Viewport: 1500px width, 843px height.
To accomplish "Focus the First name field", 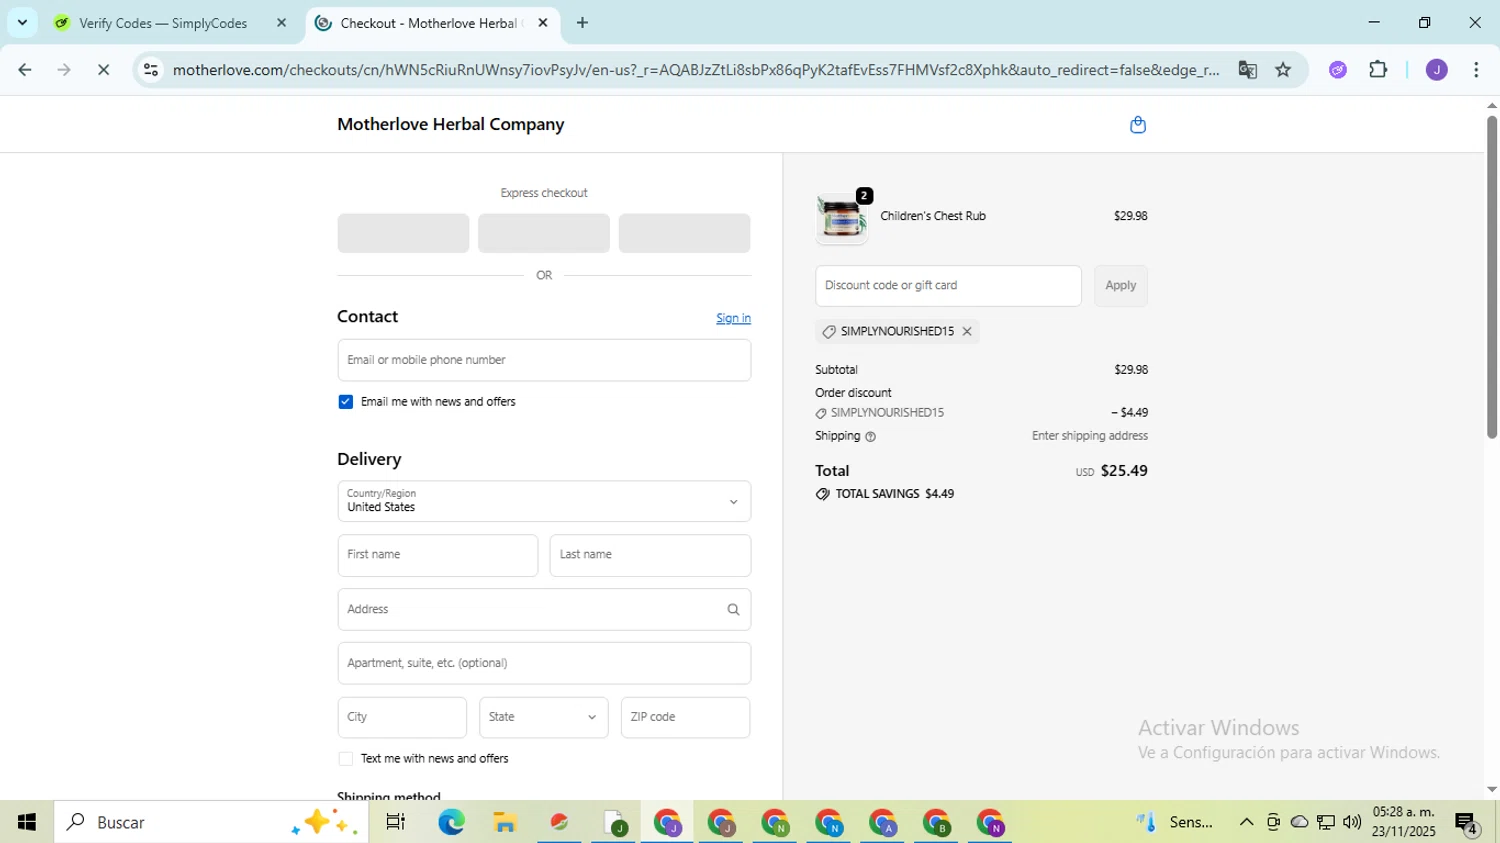I will coord(438,555).
